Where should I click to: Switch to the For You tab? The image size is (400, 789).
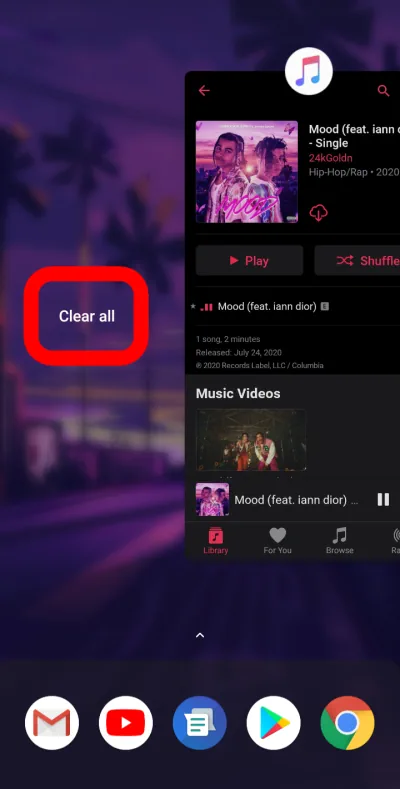(277, 541)
